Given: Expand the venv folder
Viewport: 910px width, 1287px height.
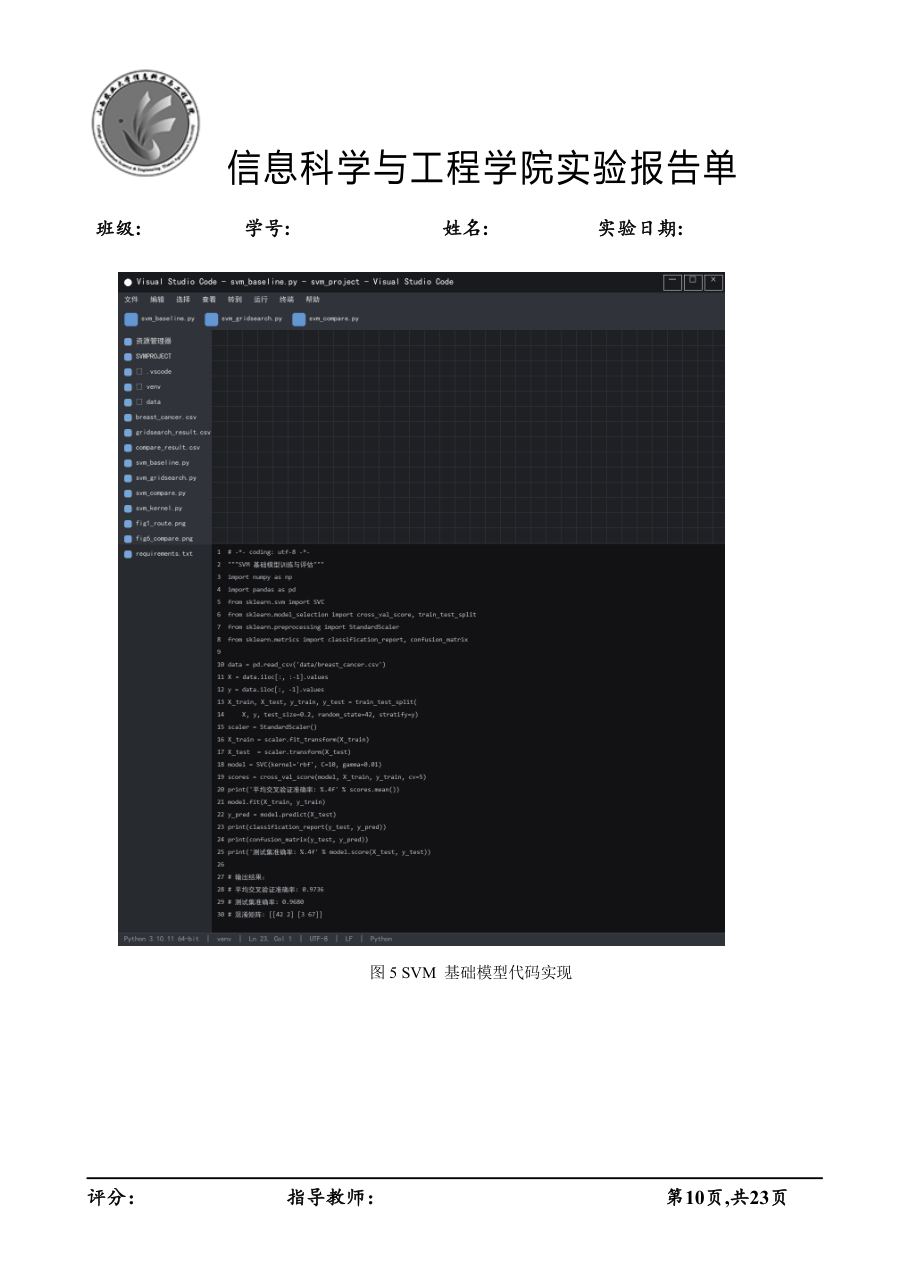Looking at the screenshot, I should 140,386.
